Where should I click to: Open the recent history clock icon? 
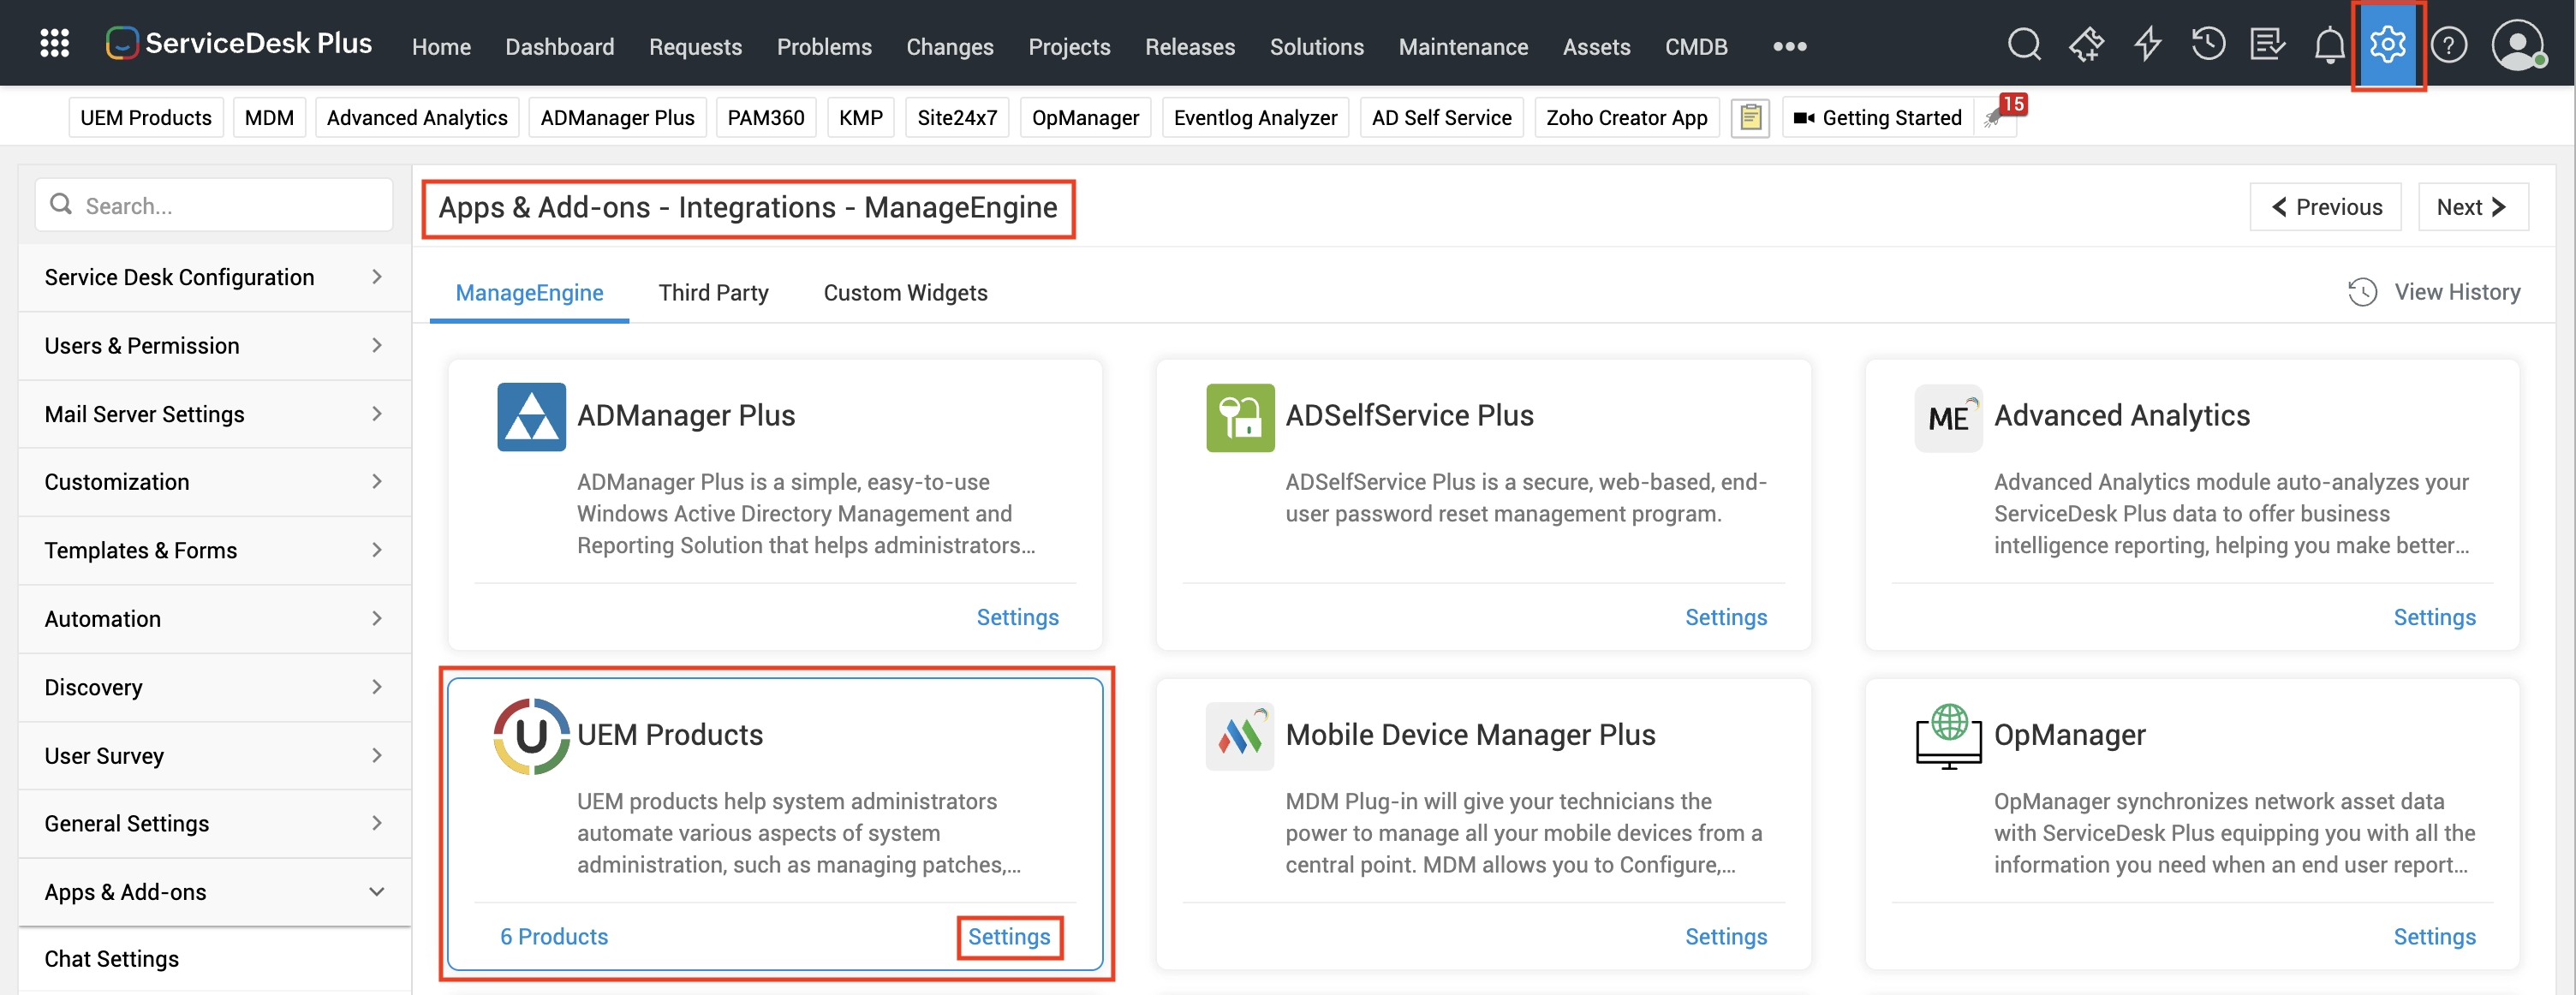(x=2208, y=44)
